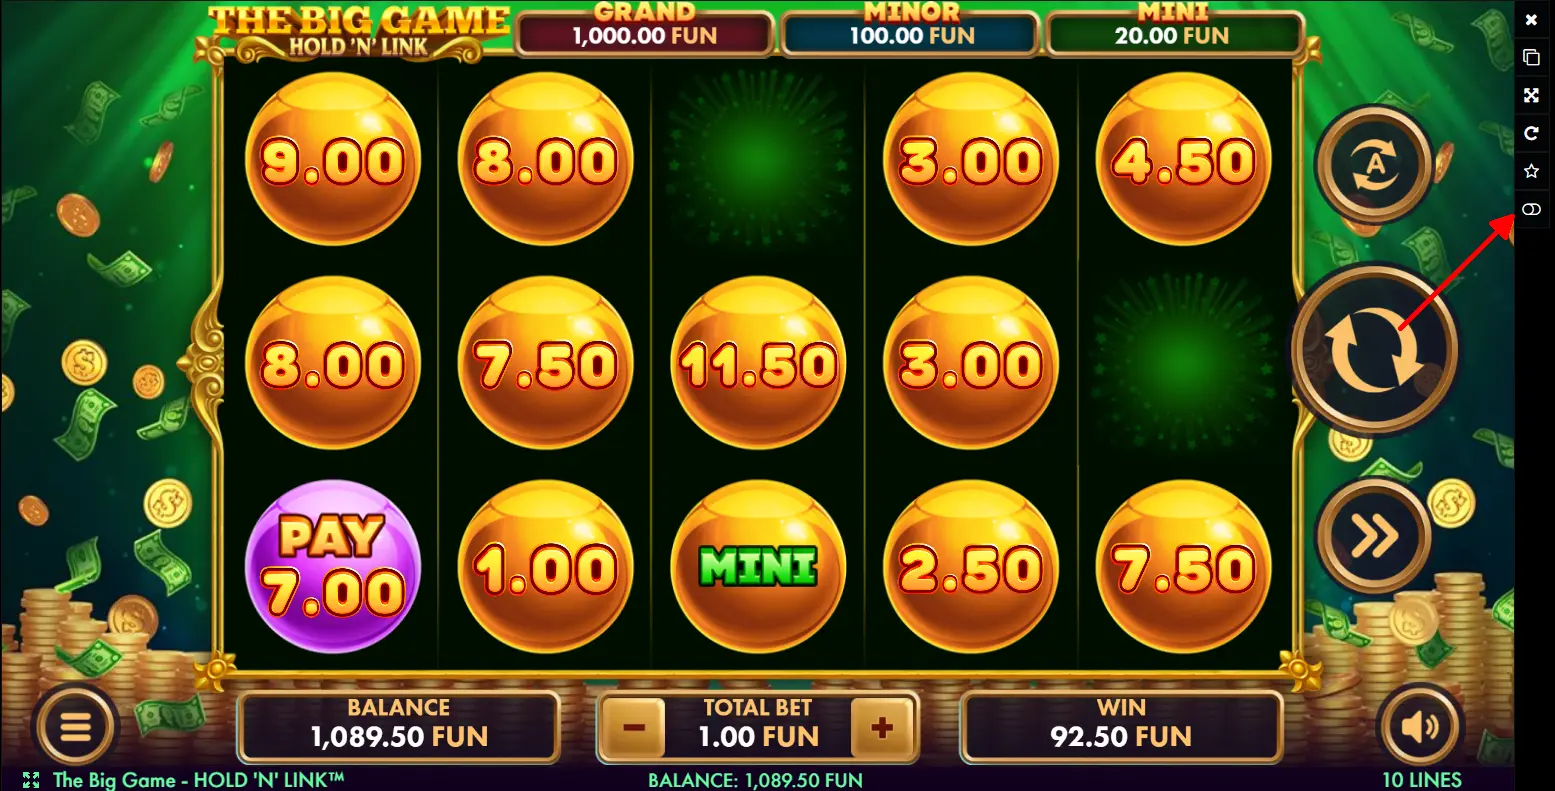1555x791 pixels.
Task: Select the purple PAY 7.00 orb
Action: 332,567
